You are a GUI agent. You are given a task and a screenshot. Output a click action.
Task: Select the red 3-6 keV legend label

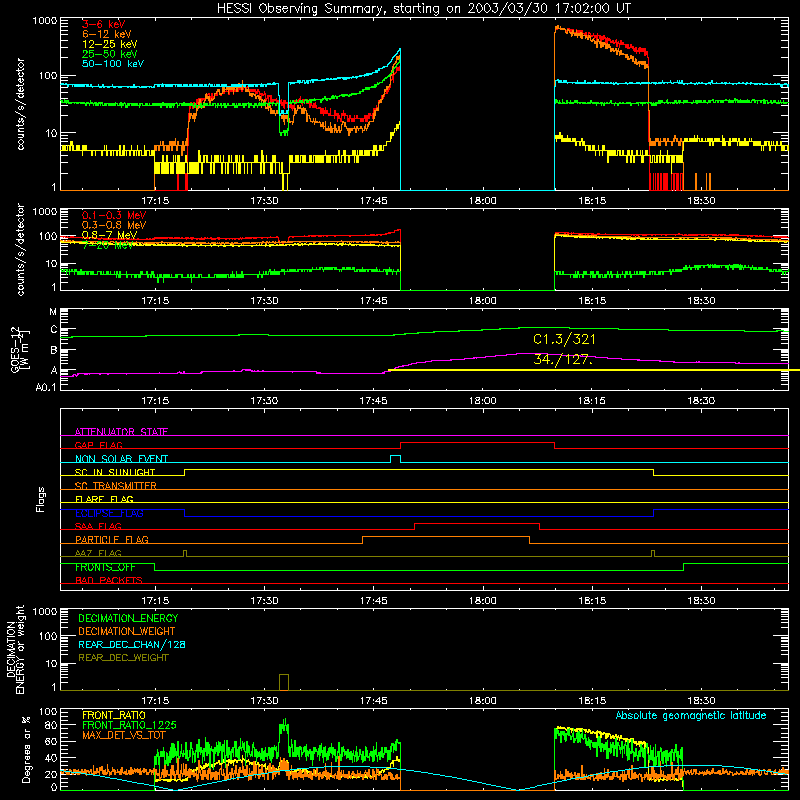tap(104, 24)
